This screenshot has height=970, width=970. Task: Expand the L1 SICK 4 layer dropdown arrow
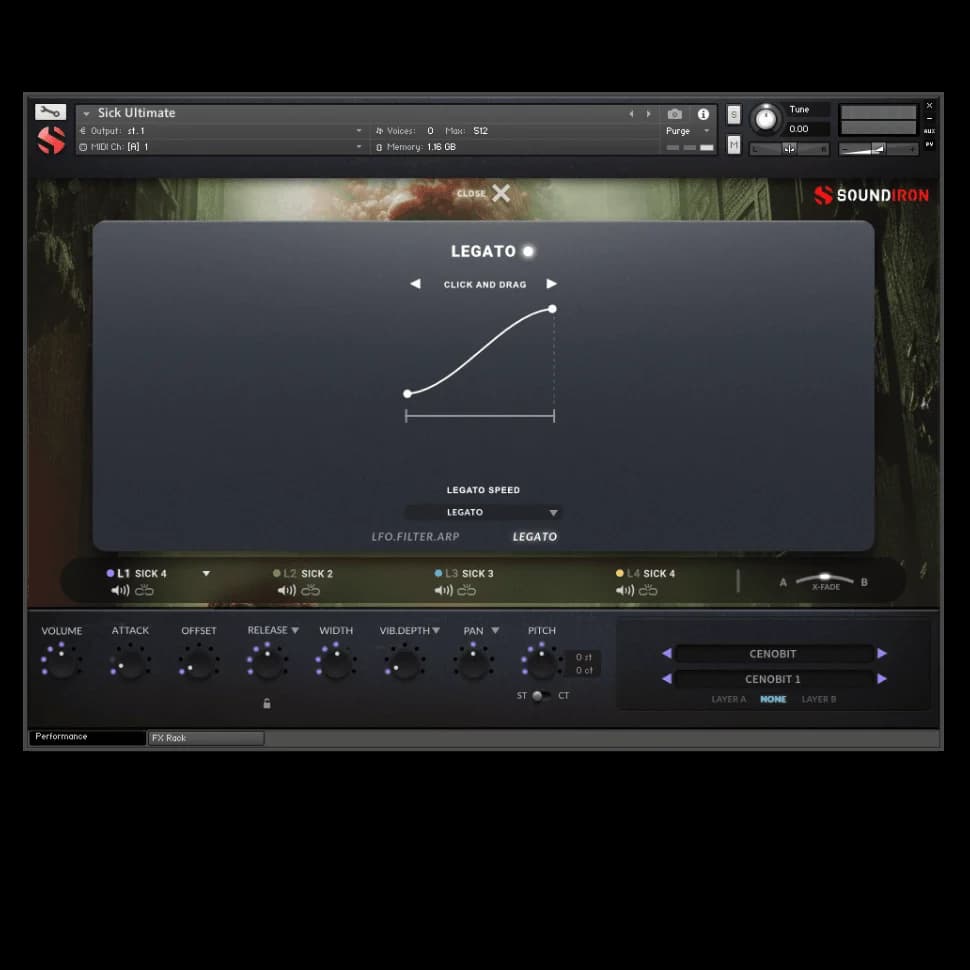click(x=206, y=574)
